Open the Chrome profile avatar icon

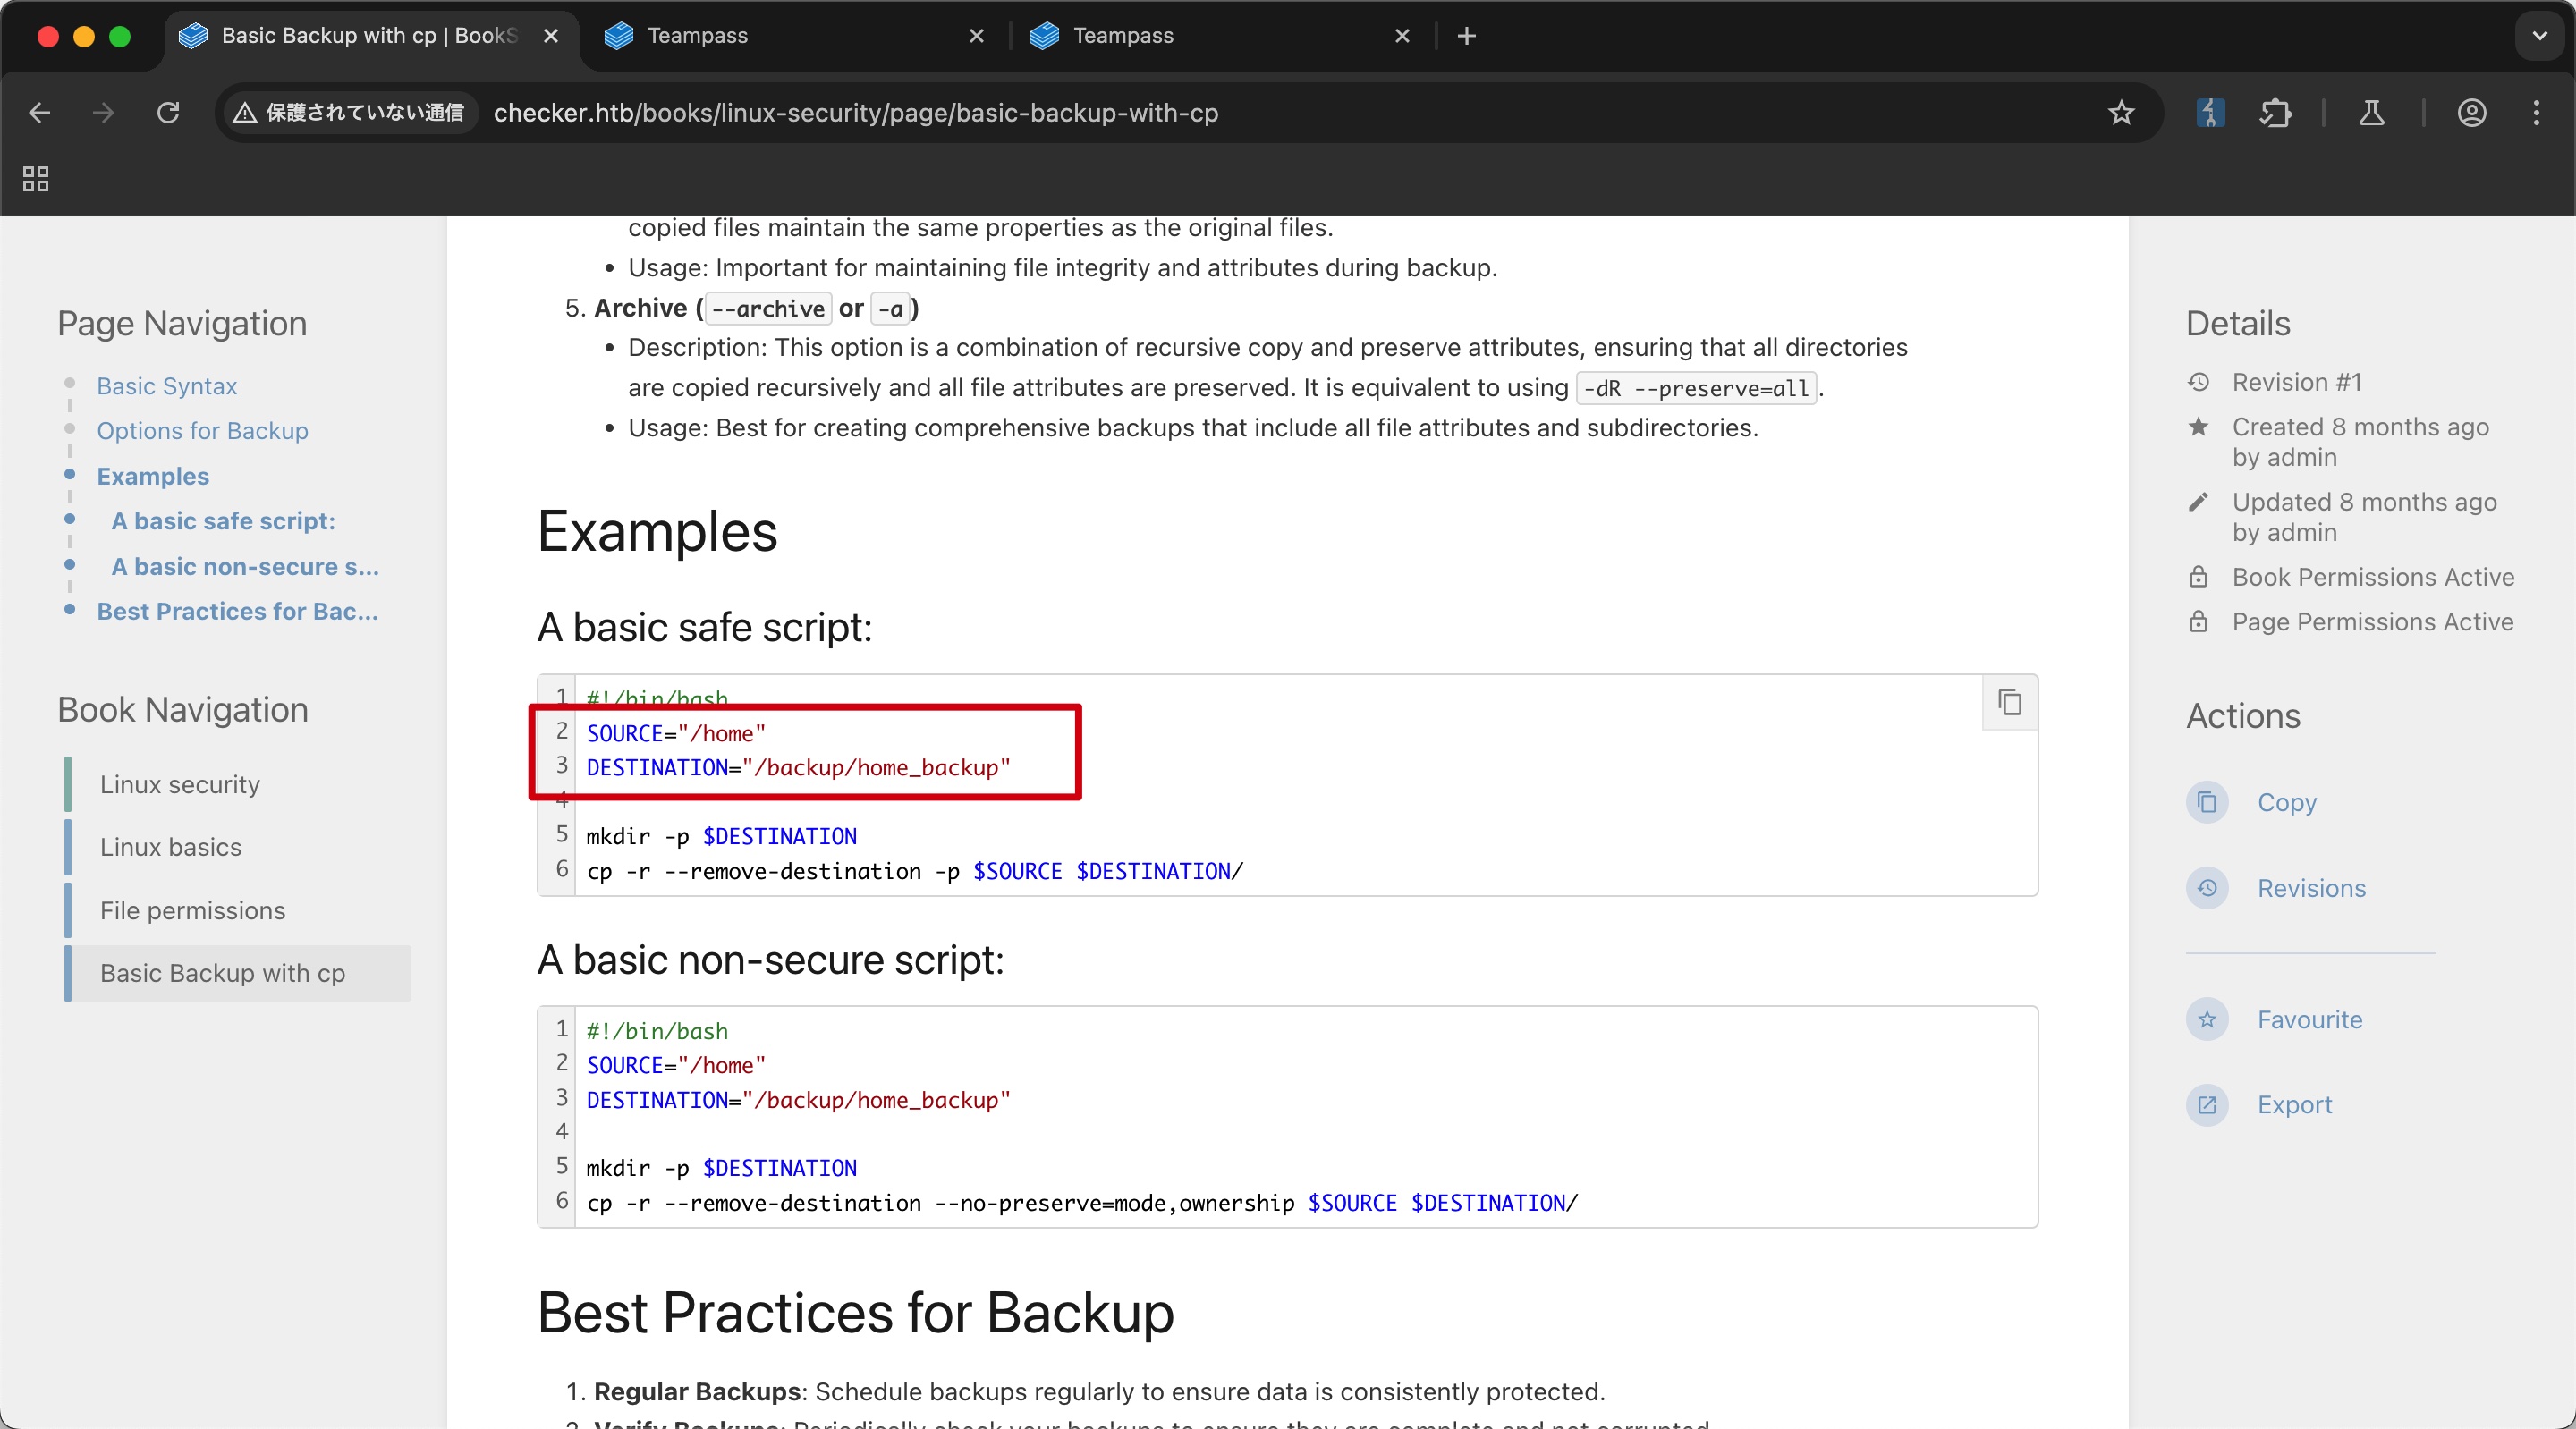coord(2471,113)
